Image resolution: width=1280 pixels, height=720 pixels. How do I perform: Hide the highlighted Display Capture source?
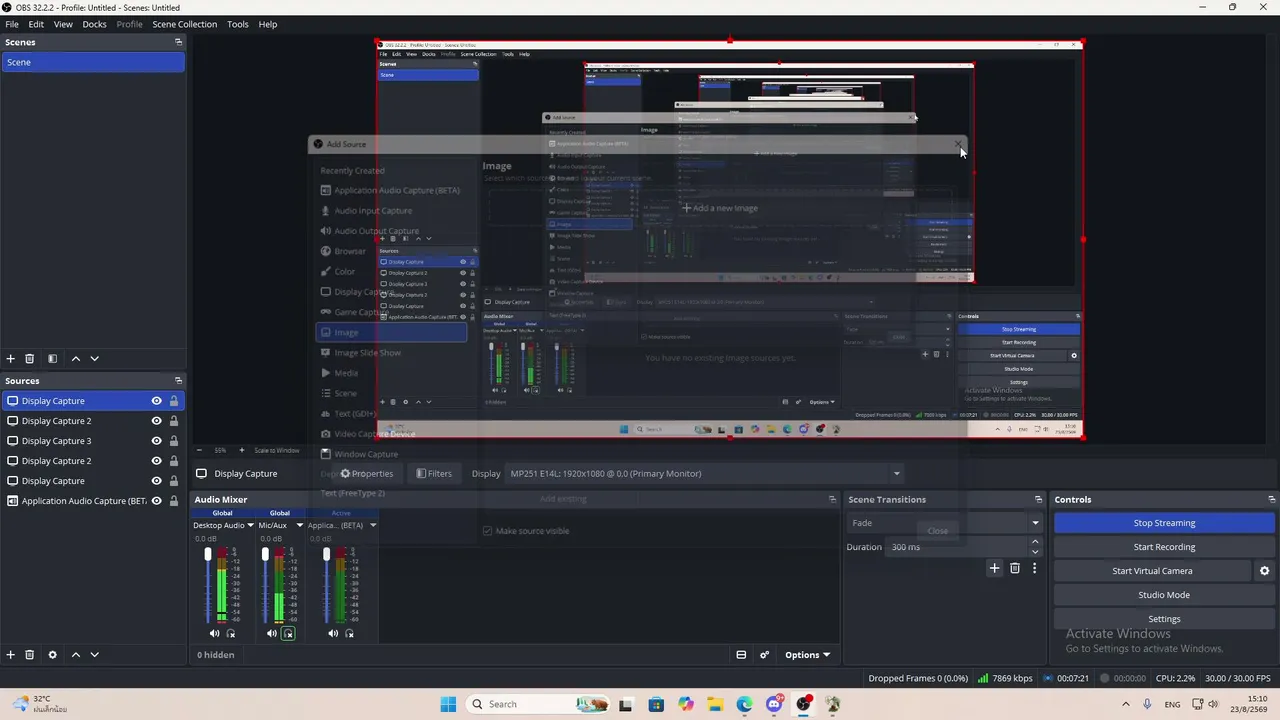click(156, 401)
